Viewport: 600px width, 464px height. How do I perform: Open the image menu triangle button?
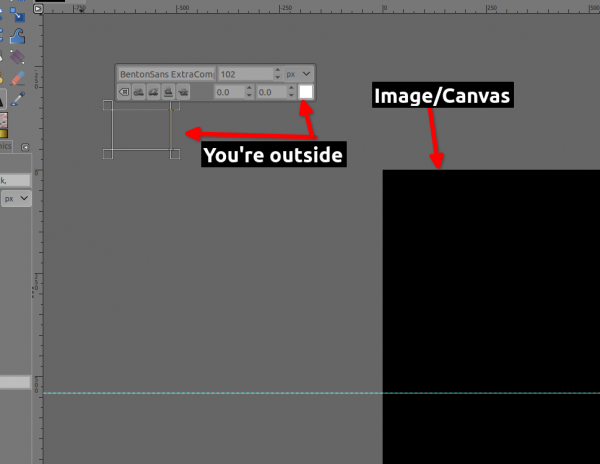click(x=38, y=8)
